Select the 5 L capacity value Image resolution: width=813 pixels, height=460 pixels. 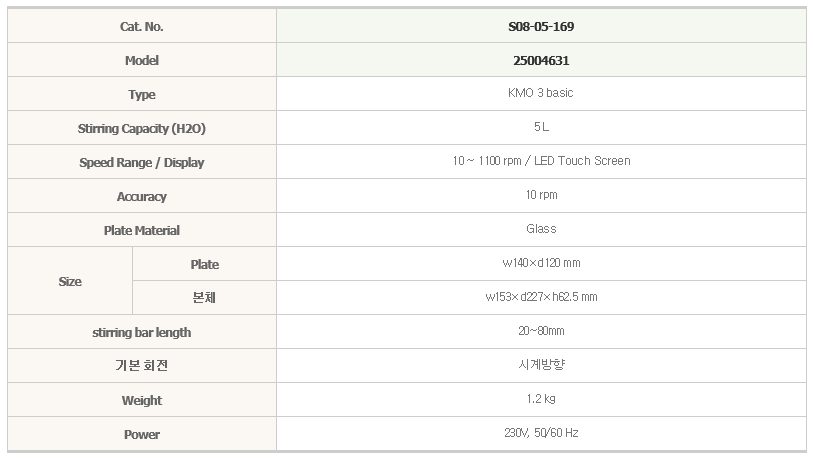click(541, 127)
